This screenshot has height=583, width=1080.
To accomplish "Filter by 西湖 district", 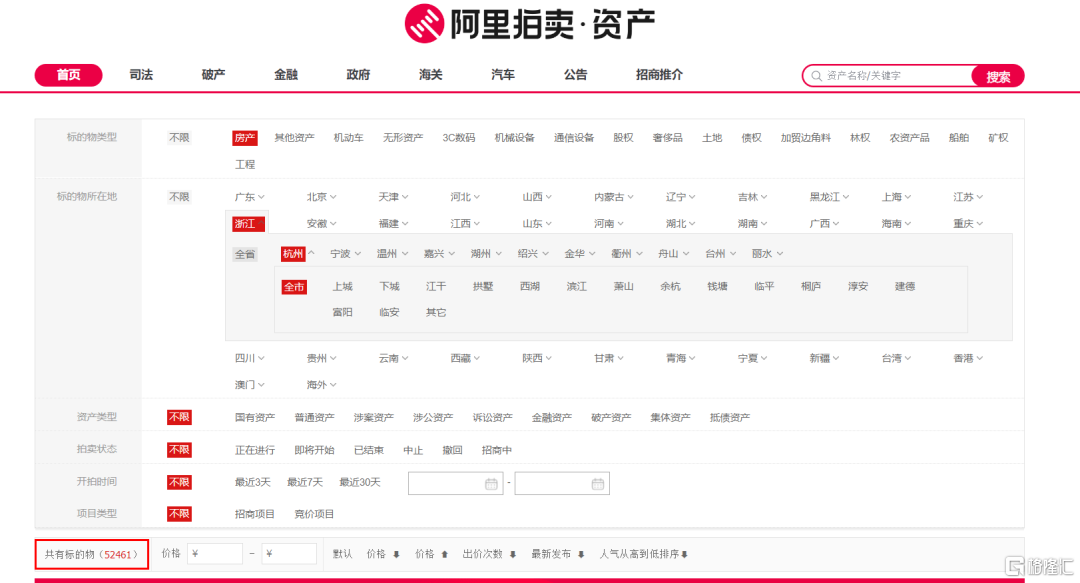I will click(x=530, y=287).
